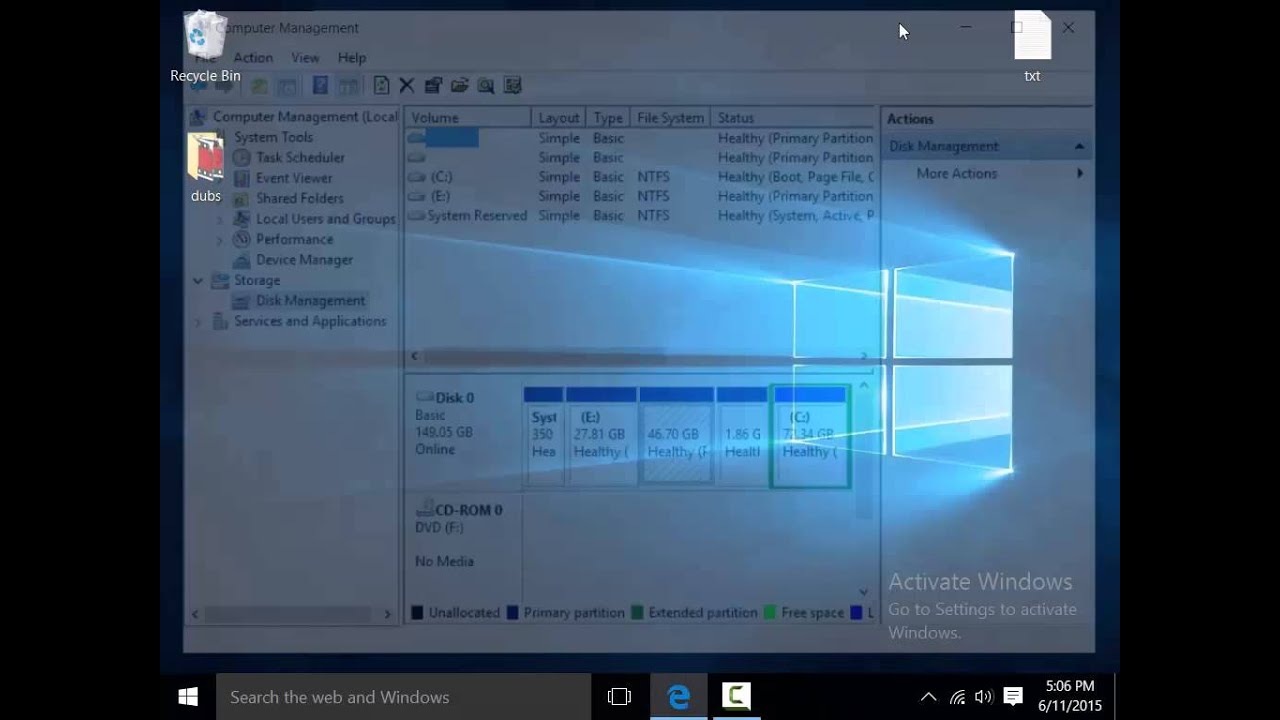Click Show/Hide Action Pane toolbar icon
The image size is (1280, 720).
click(348, 86)
